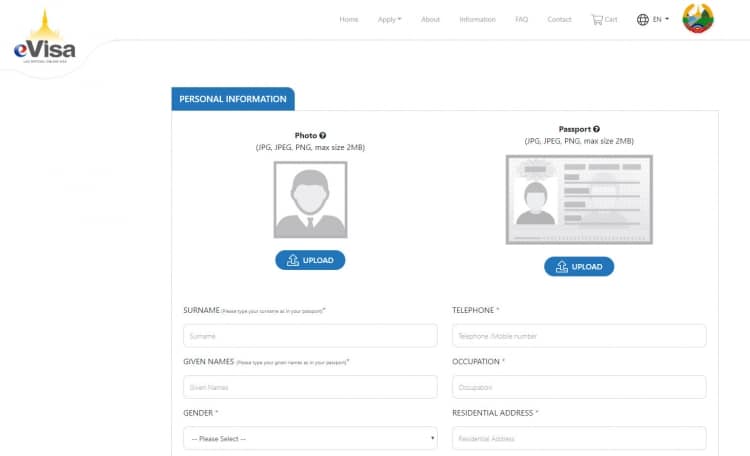The image size is (750, 456).
Task: Focus the Residential Address field
Action: (x=579, y=438)
